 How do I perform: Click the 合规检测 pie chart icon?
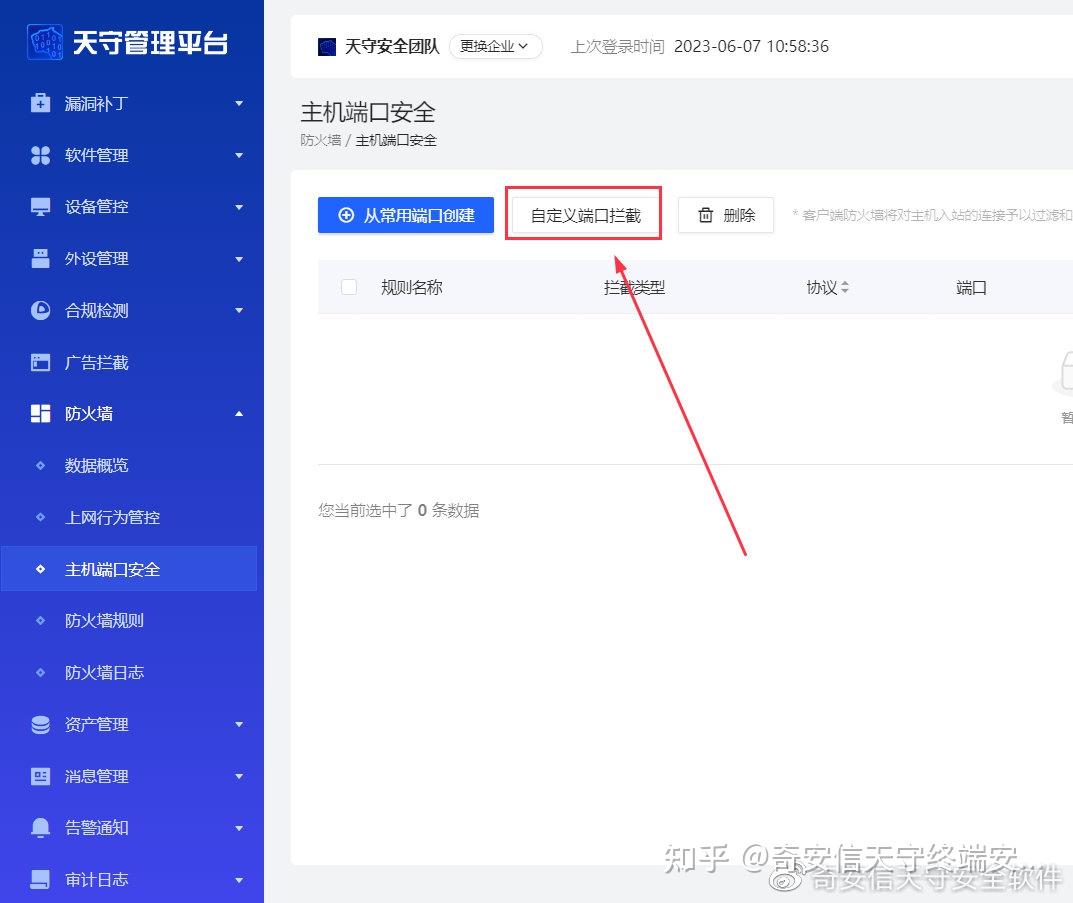click(40, 311)
